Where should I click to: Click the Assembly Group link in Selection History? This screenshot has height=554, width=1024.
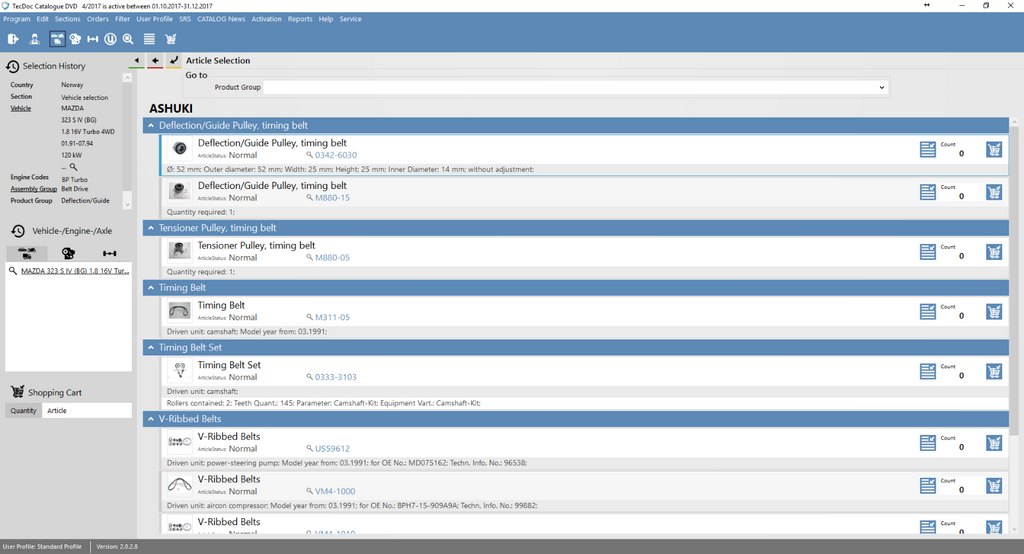coord(33,188)
